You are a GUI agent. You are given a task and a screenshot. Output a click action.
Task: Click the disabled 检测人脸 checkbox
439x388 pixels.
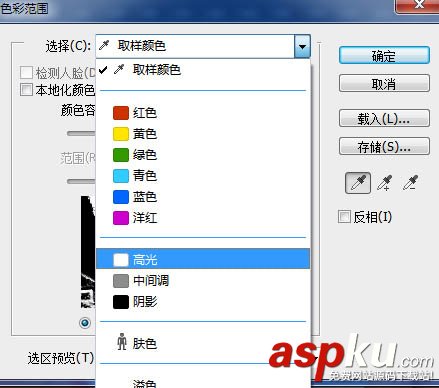click(26, 72)
